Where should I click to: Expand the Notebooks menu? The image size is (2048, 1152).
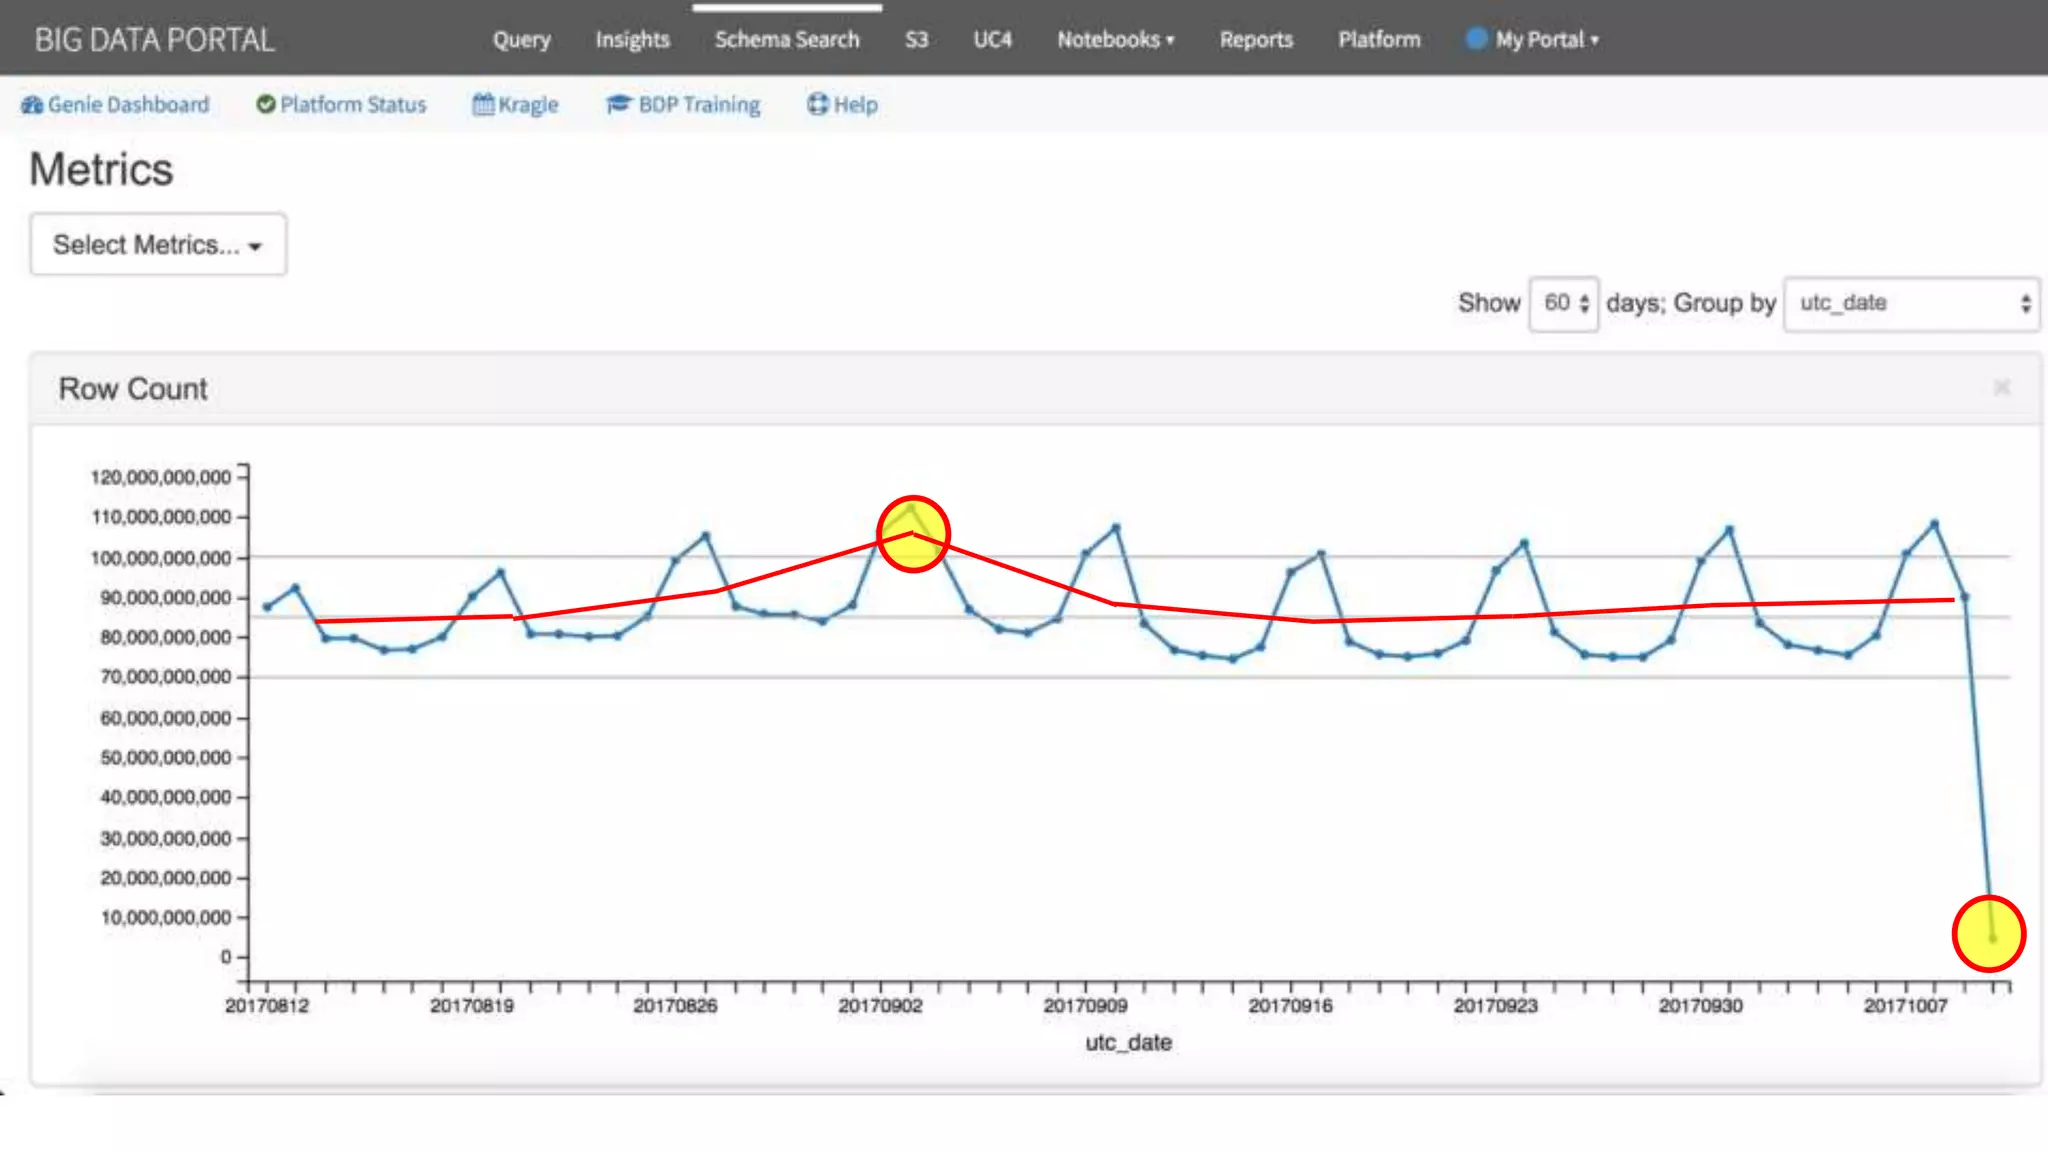1115,40
